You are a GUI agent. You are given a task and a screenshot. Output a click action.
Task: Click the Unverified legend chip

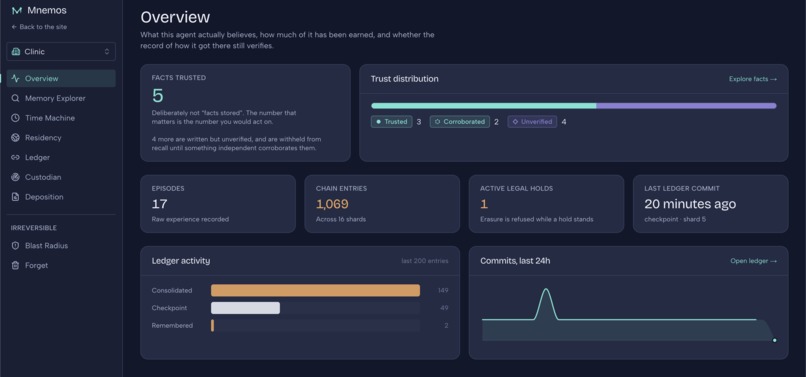click(x=532, y=122)
